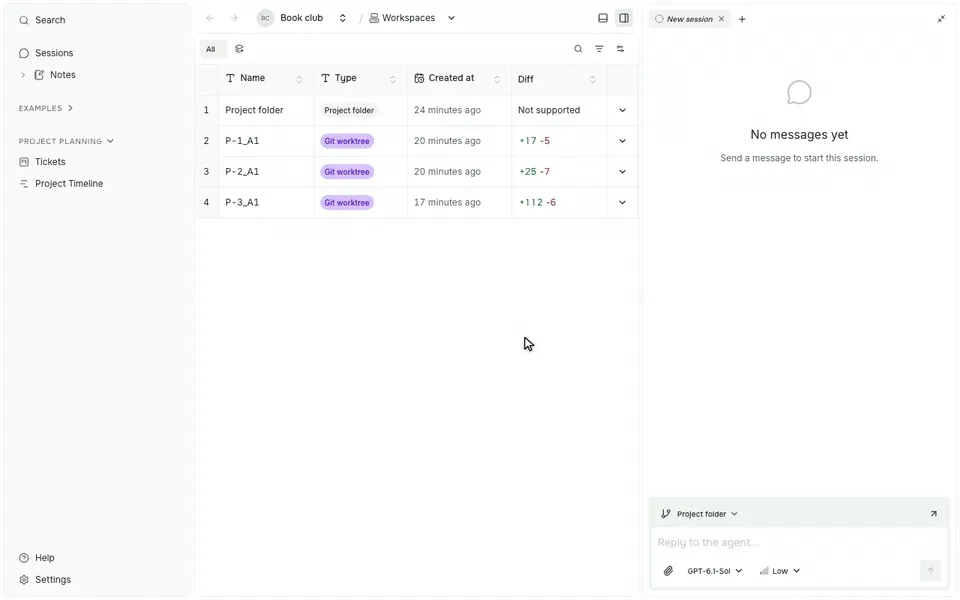The height and width of the screenshot is (600, 960).
Task: Click the table search magnifier icon
Action: 578,49
